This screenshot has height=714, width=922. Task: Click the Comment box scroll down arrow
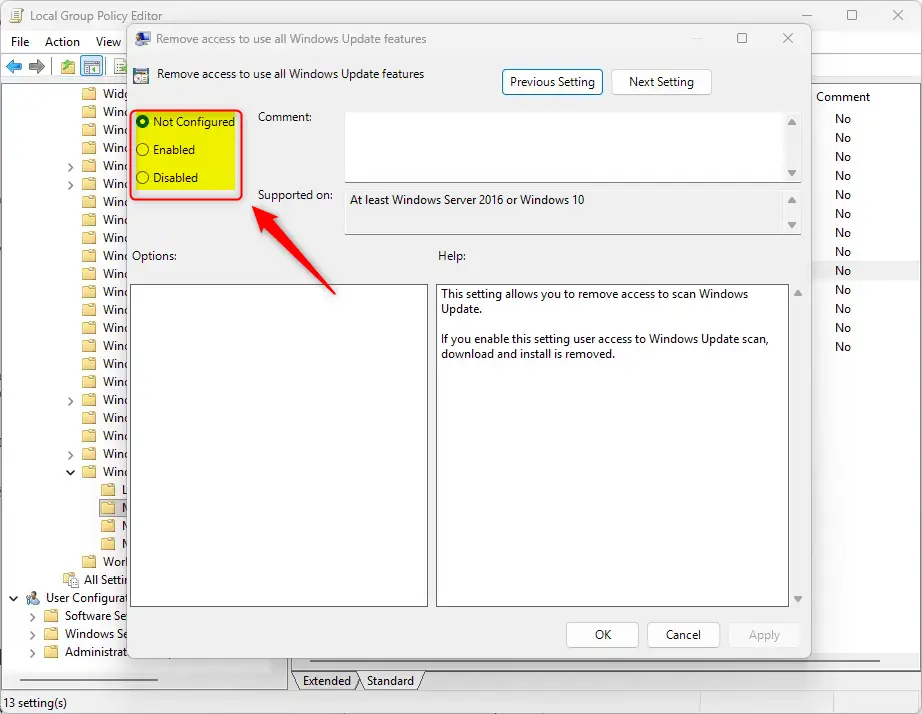(792, 173)
